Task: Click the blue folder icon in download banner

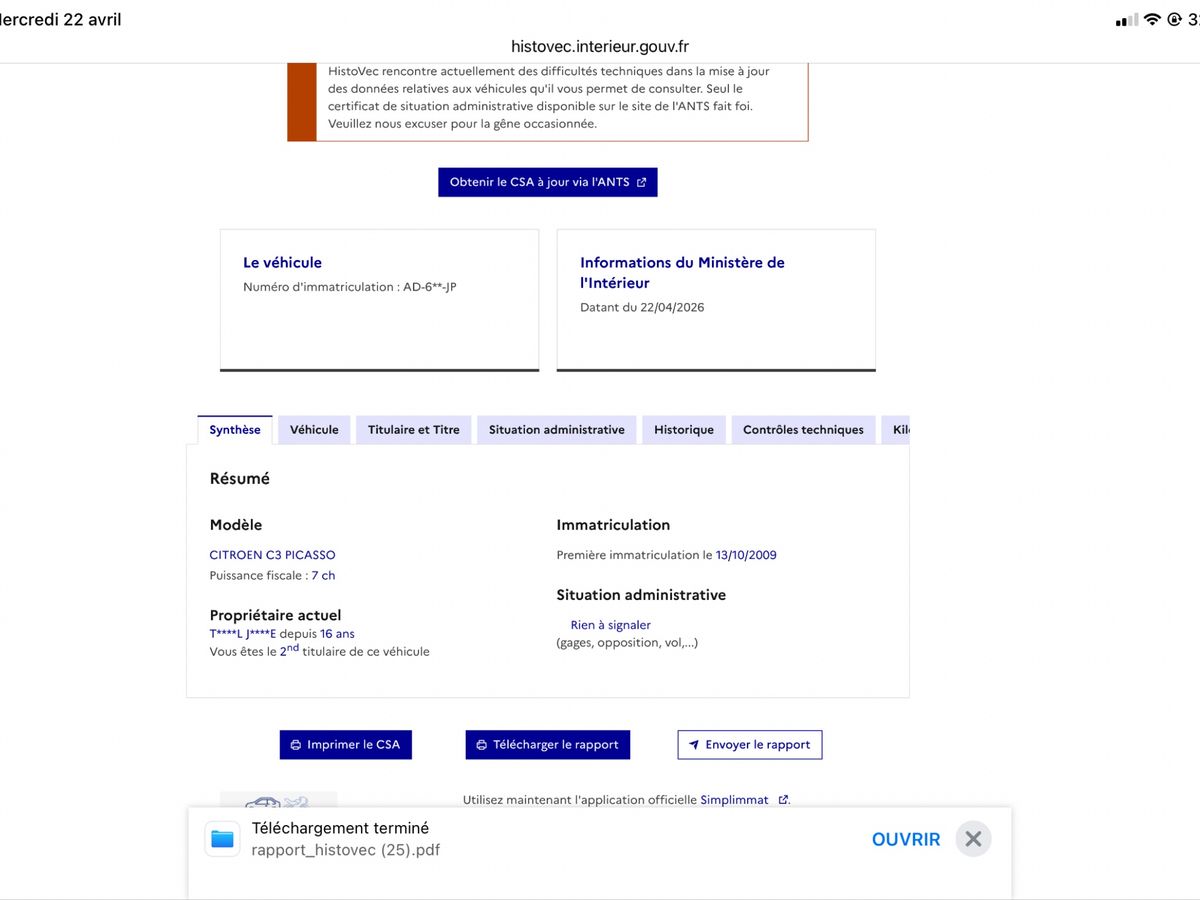Action: pos(222,839)
